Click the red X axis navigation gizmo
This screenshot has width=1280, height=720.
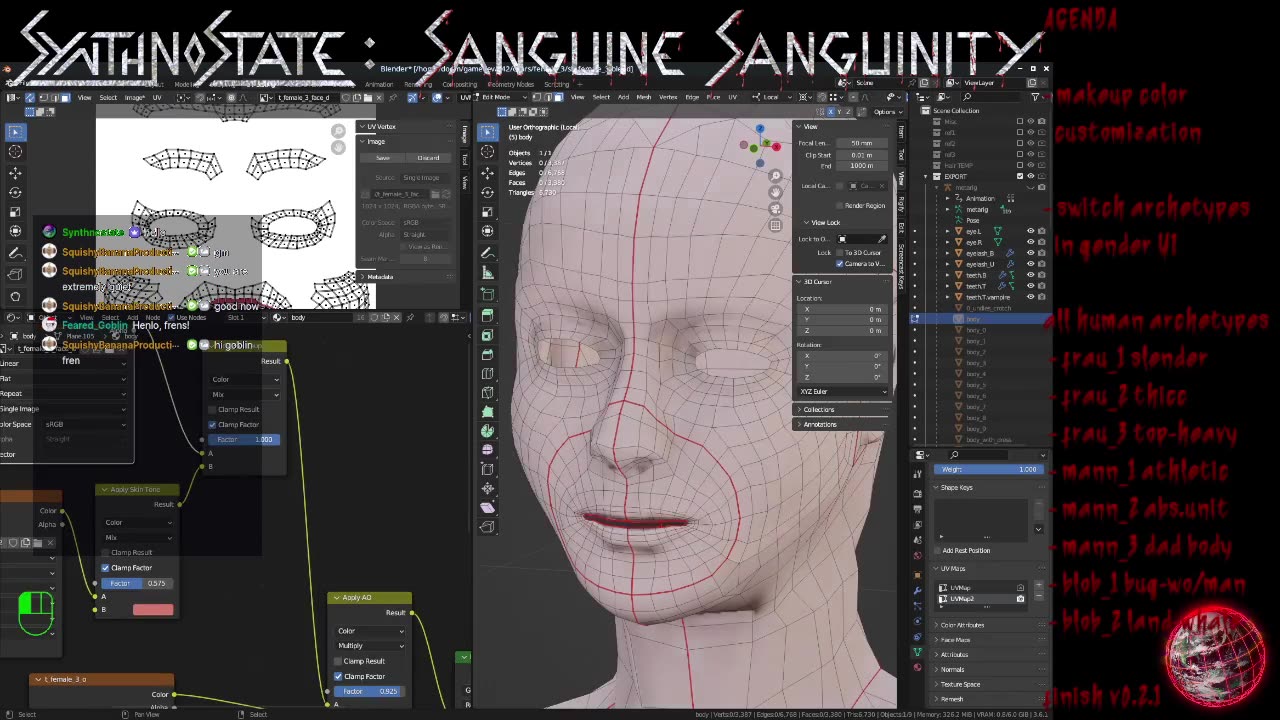[x=776, y=147]
